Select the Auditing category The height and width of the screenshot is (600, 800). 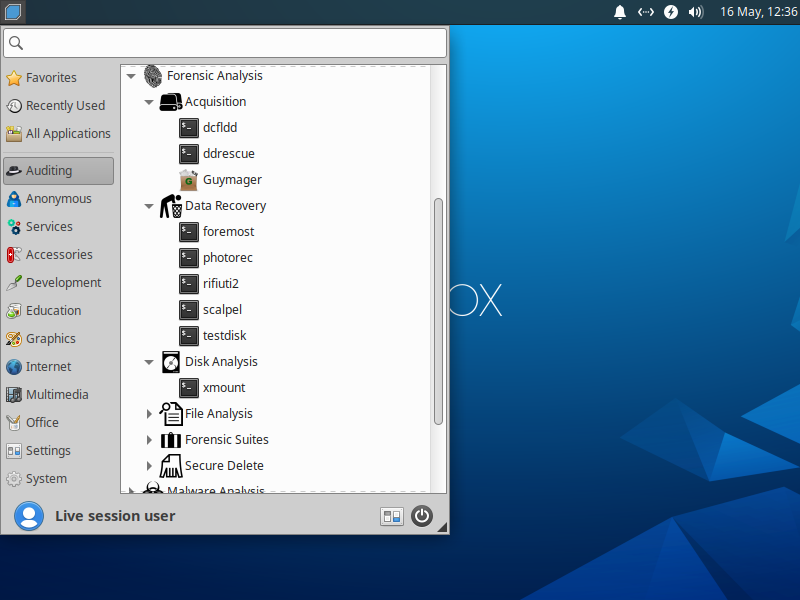click(x=58, y=171)
